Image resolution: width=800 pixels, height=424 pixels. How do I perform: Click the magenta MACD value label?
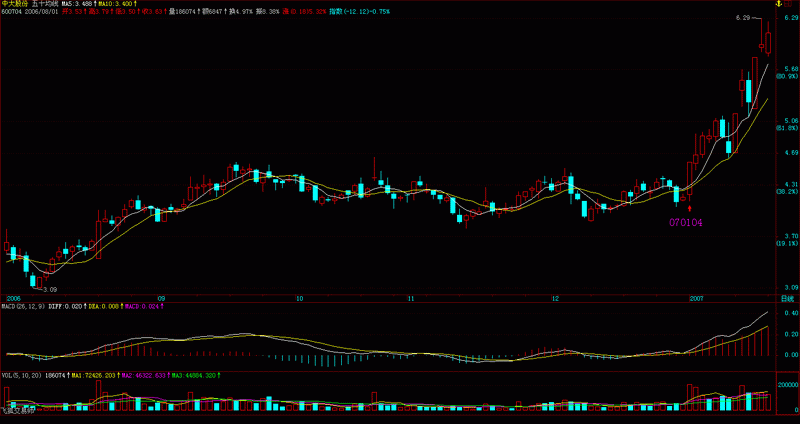click(143, 306)
